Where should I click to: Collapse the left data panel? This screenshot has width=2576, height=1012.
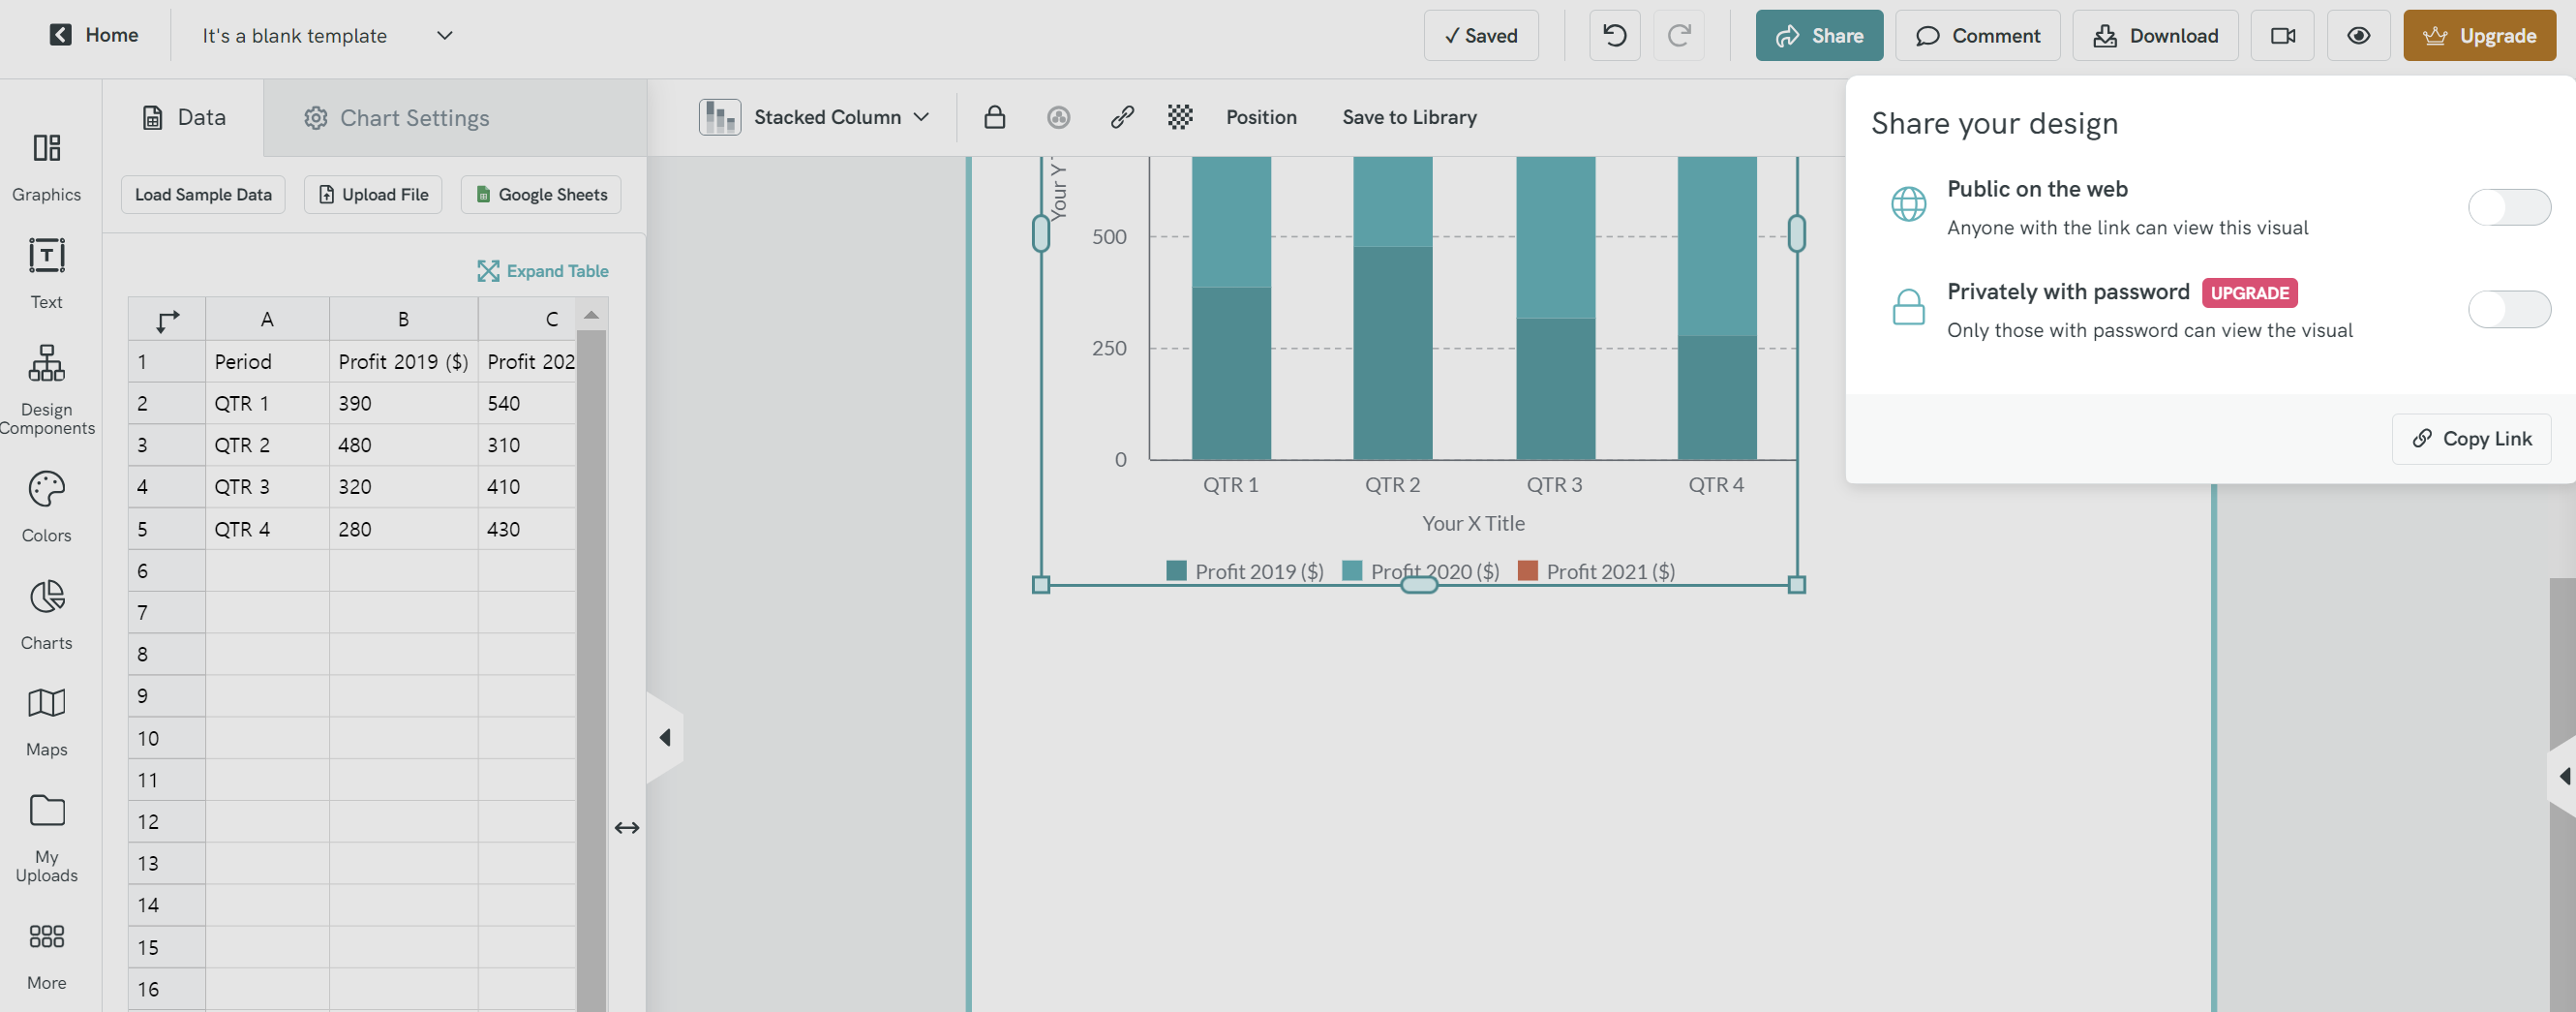665,737
